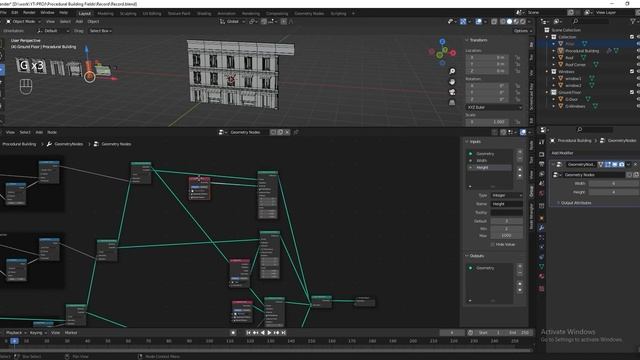Toggle viewport overlays button
The image size is (640, 360).
(x=479, y=21)
